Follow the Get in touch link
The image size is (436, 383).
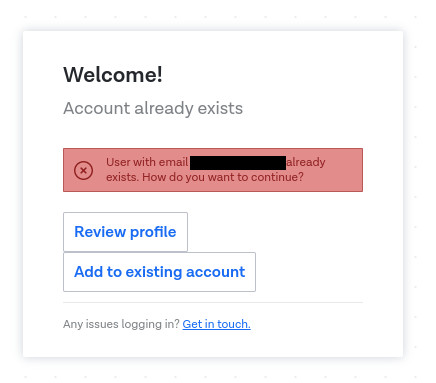217,324
